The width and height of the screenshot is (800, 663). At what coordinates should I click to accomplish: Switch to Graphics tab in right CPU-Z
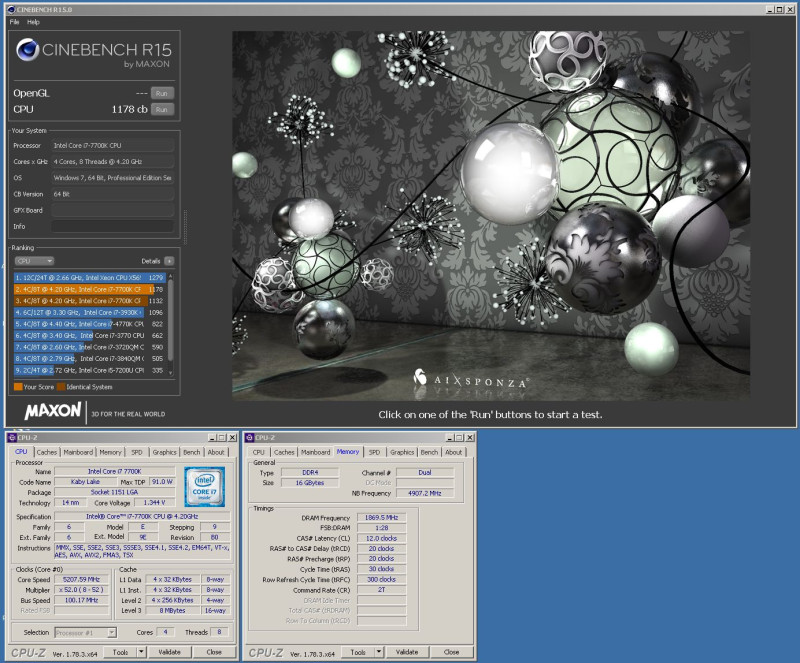402,452
